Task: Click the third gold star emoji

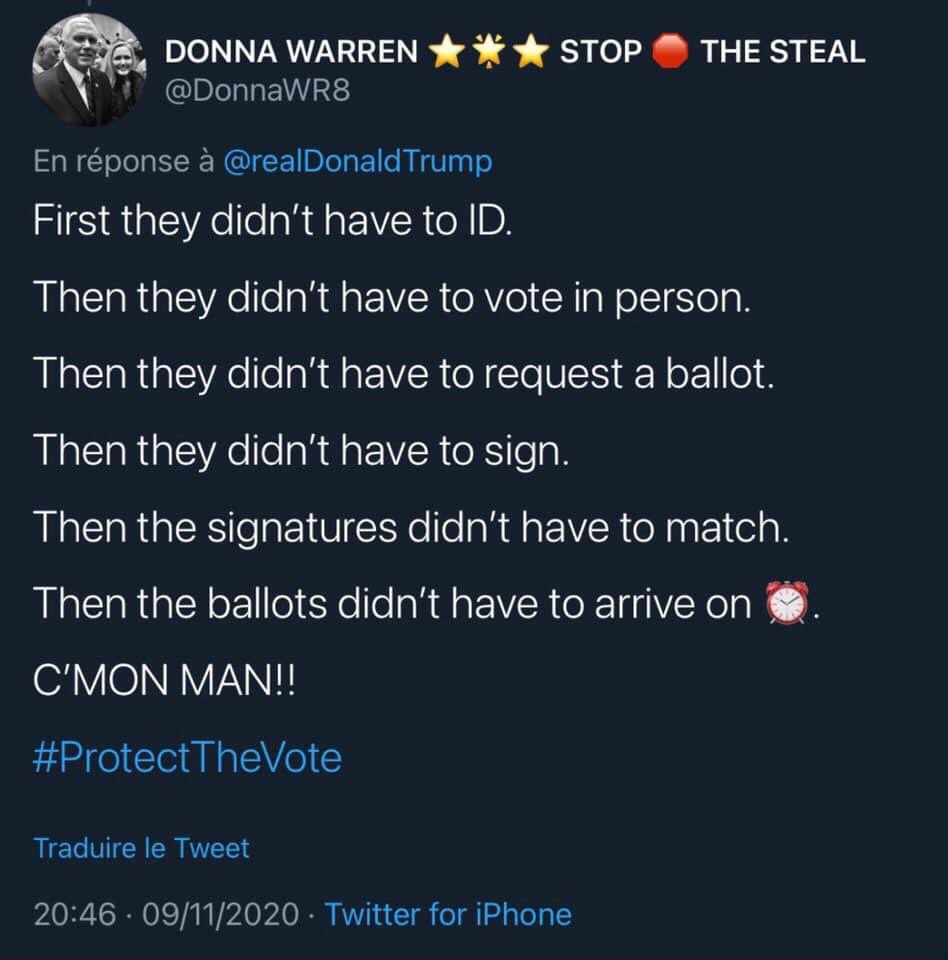Action: coord(530,52)
